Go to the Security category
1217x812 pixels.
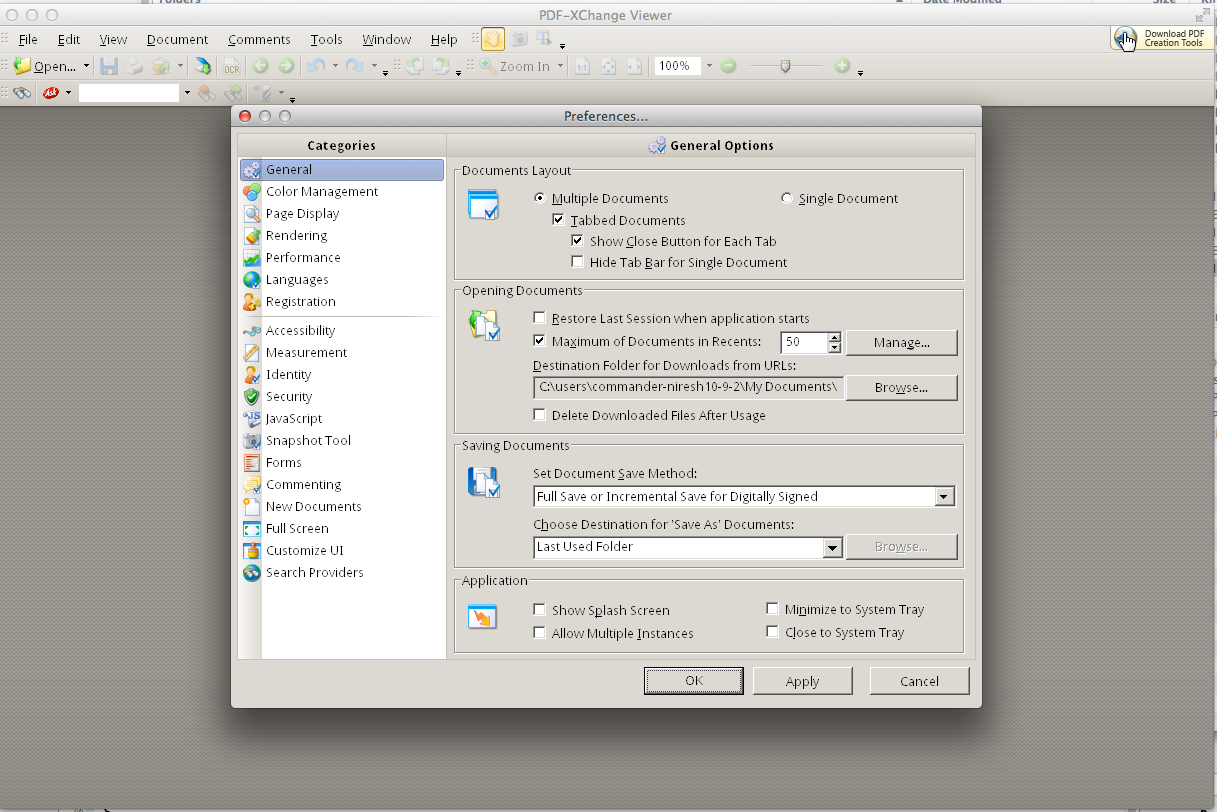click(342, 396)
